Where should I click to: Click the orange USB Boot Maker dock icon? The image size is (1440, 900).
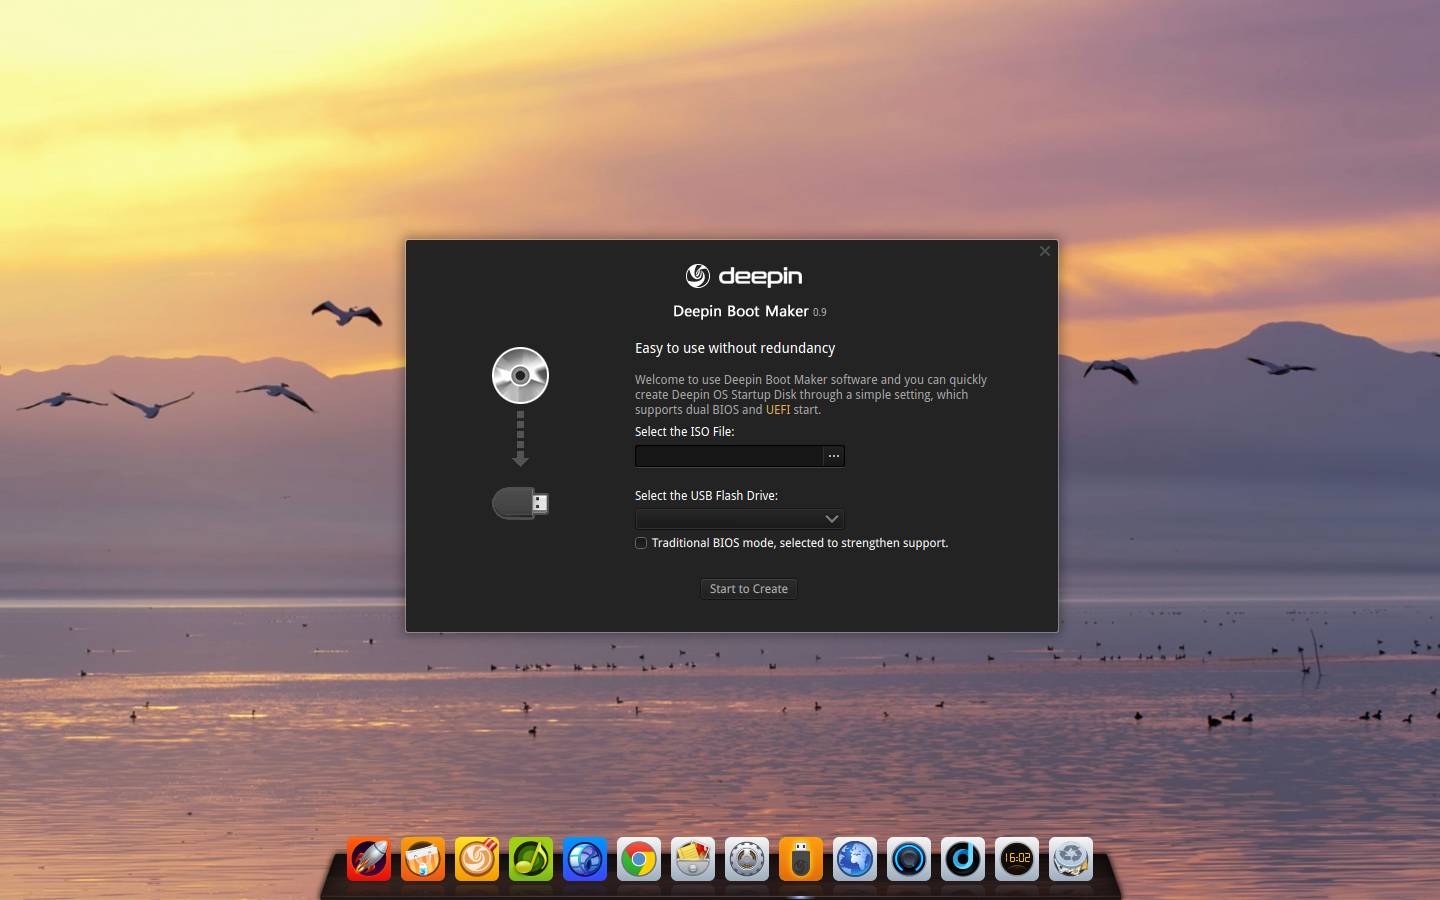tap(801, 859)
